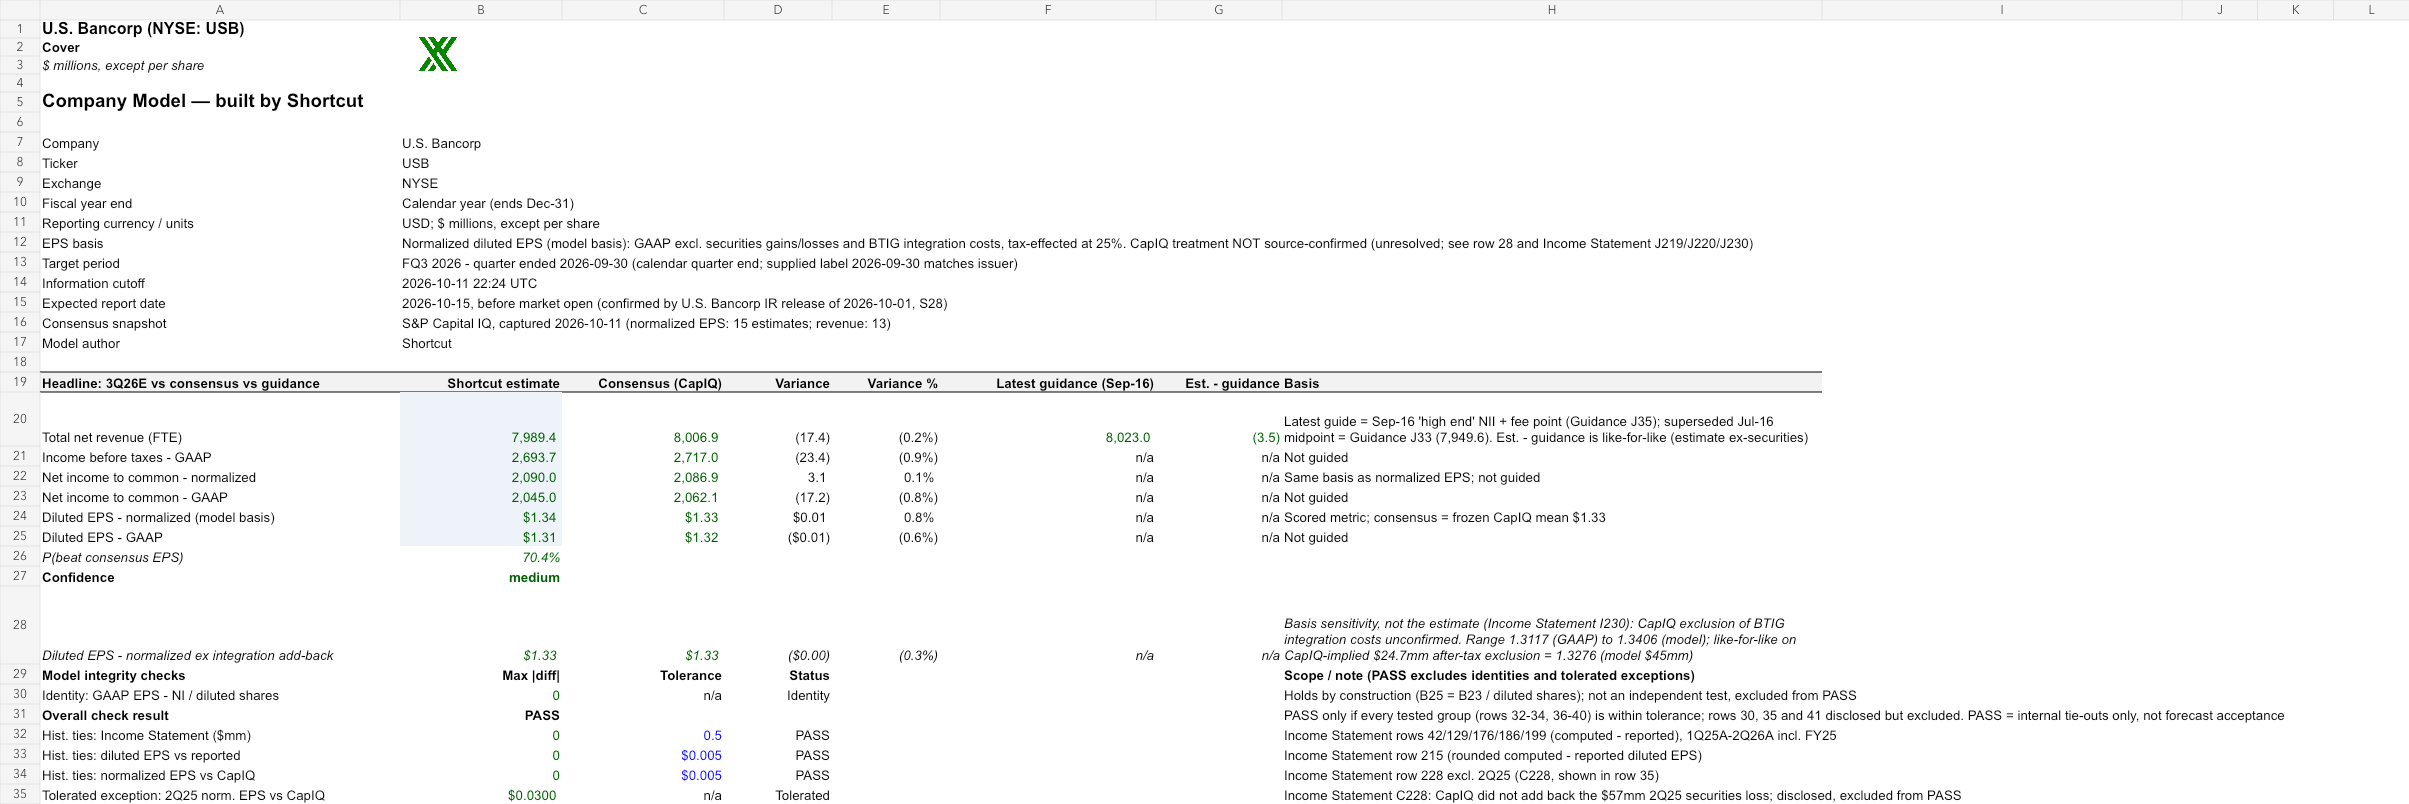Click the variance value (23.4)
This screenshot has width=2409, height=804.
coord(812,457)
